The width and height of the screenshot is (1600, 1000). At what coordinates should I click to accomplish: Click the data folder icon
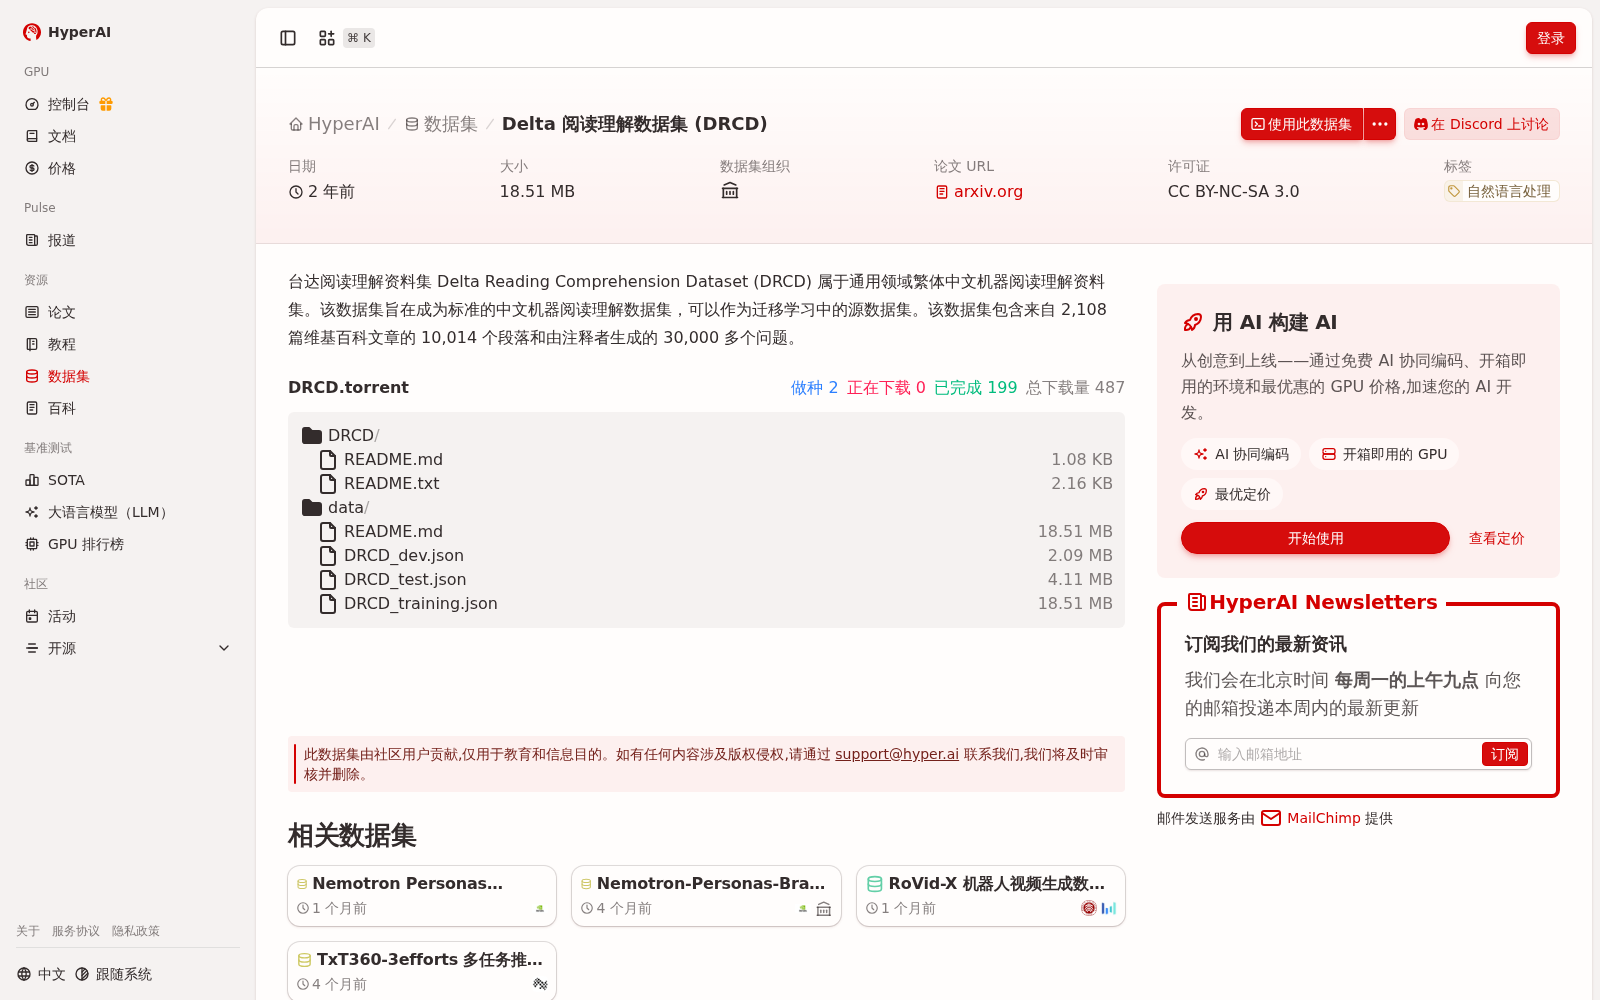312,508
